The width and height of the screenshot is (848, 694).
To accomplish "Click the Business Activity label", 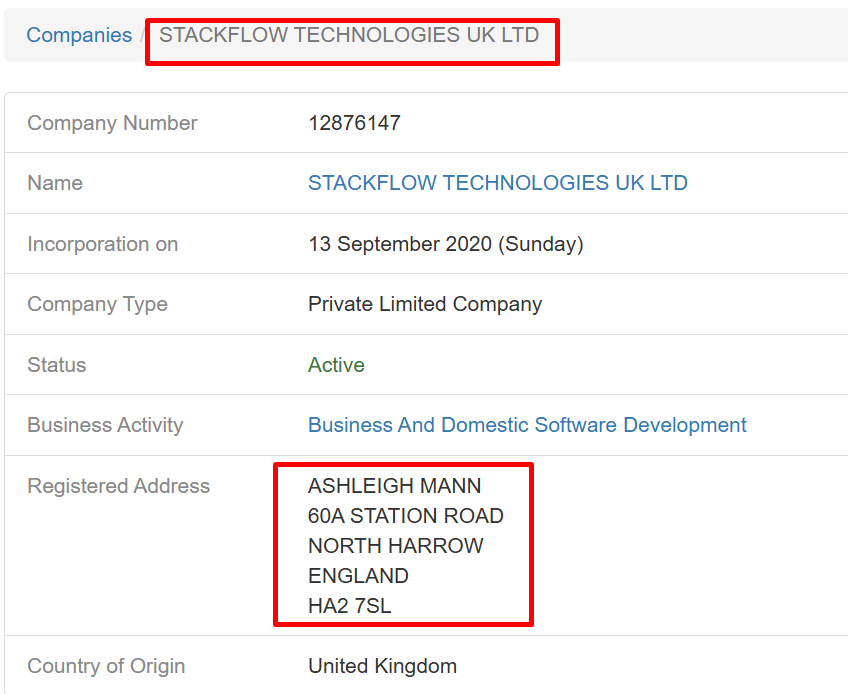I will coord(105,425).
